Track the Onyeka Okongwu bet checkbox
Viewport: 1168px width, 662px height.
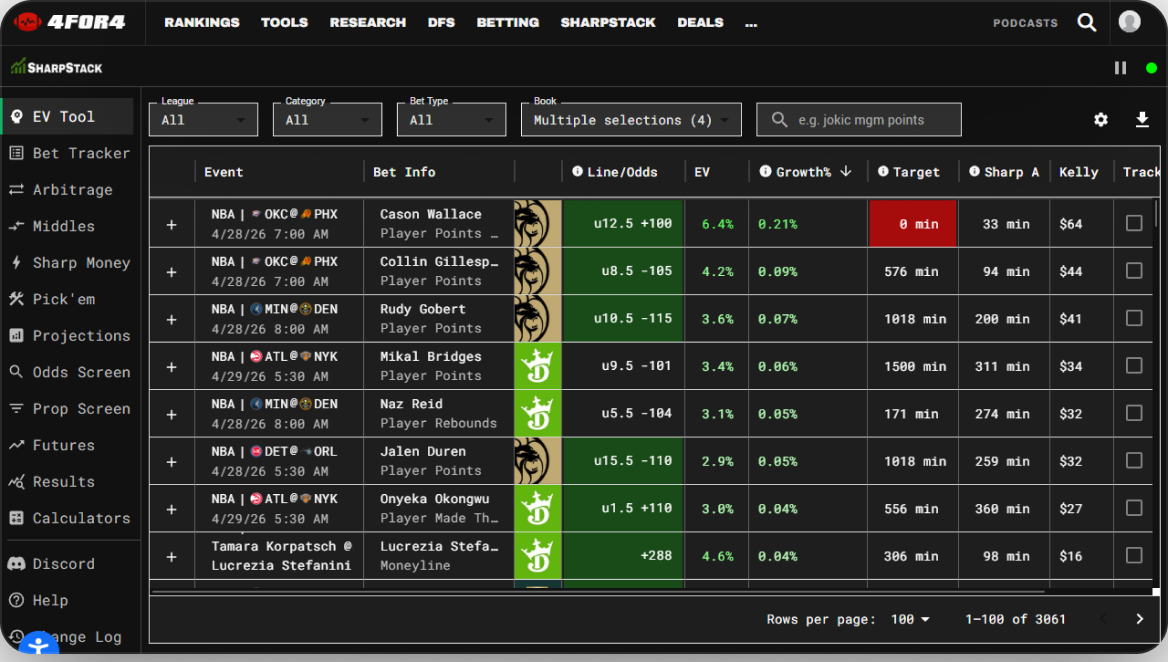(1134, 508)
